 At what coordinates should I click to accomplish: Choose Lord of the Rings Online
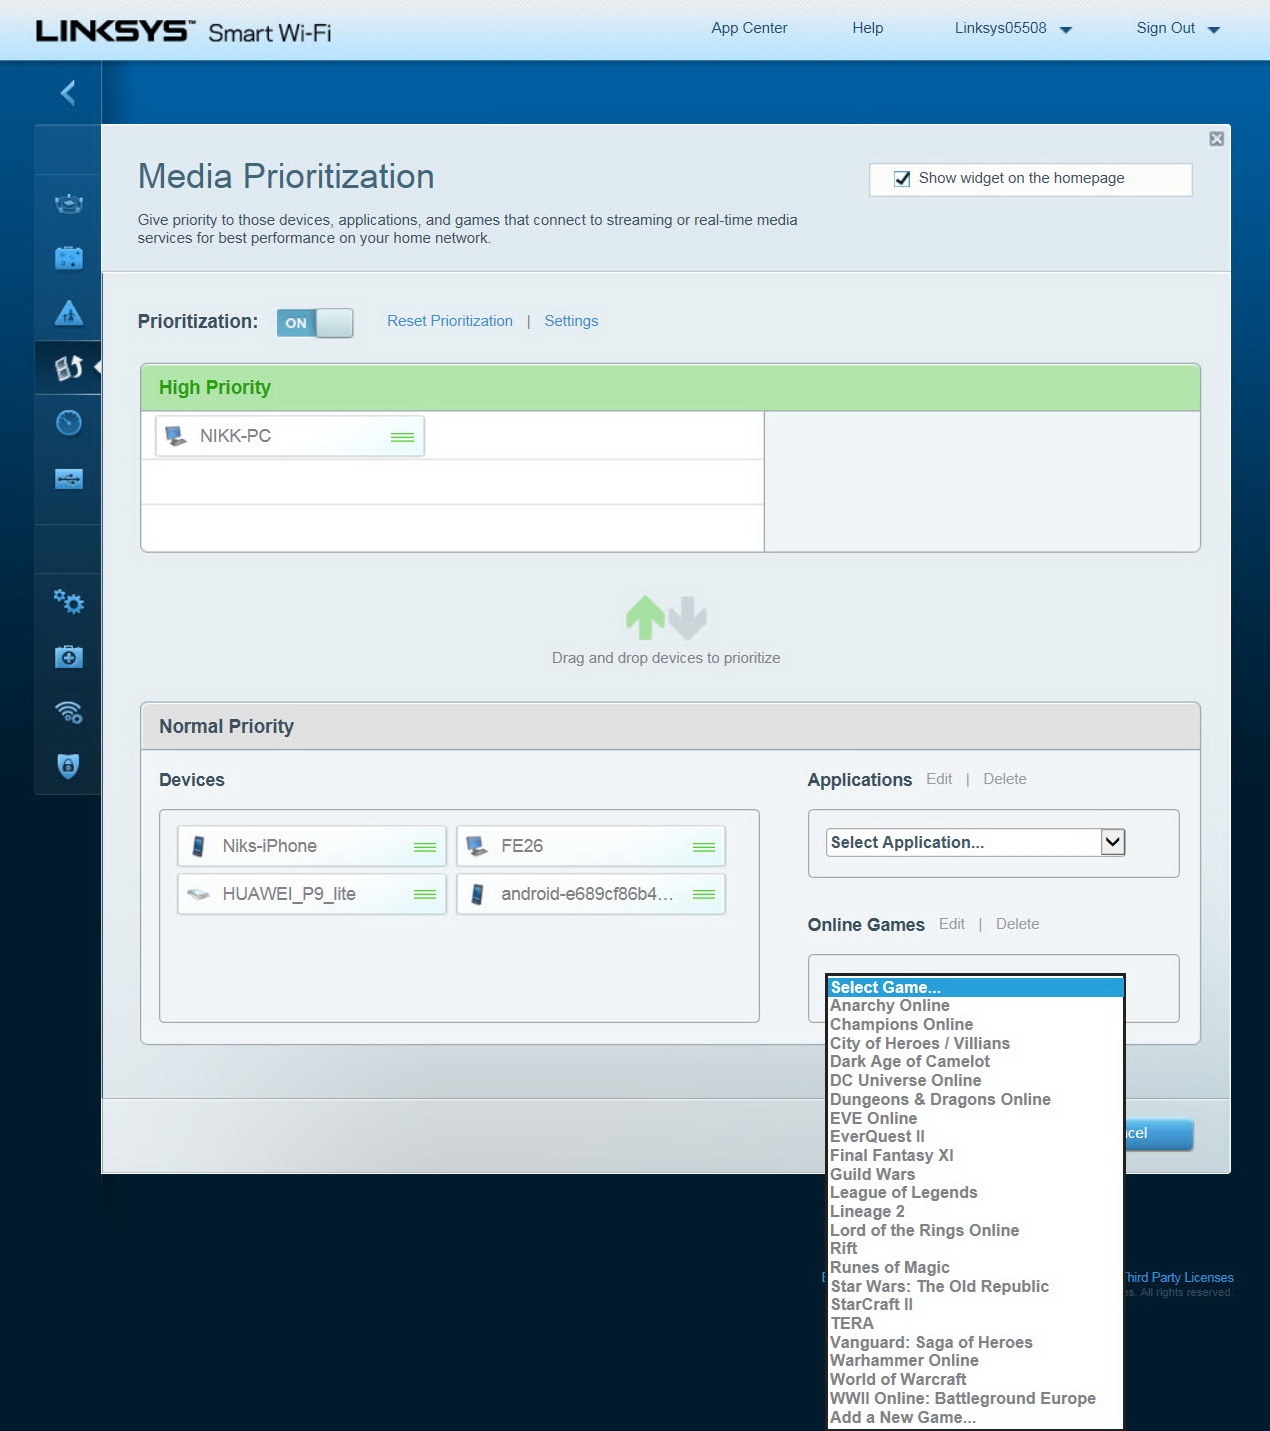coord(976,1230)
